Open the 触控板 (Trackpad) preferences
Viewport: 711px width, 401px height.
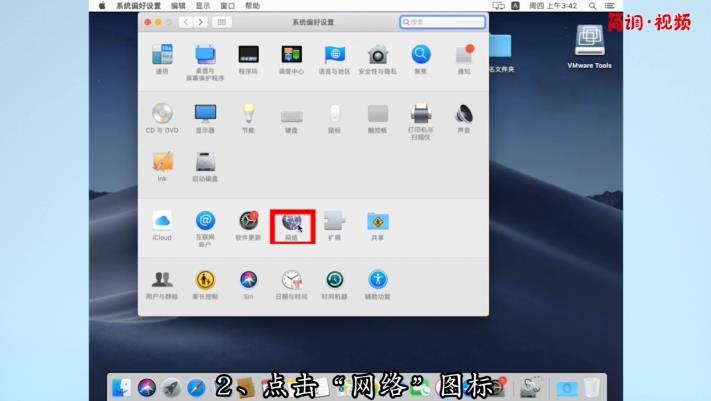pyautogui.click(x=377, y=118)
